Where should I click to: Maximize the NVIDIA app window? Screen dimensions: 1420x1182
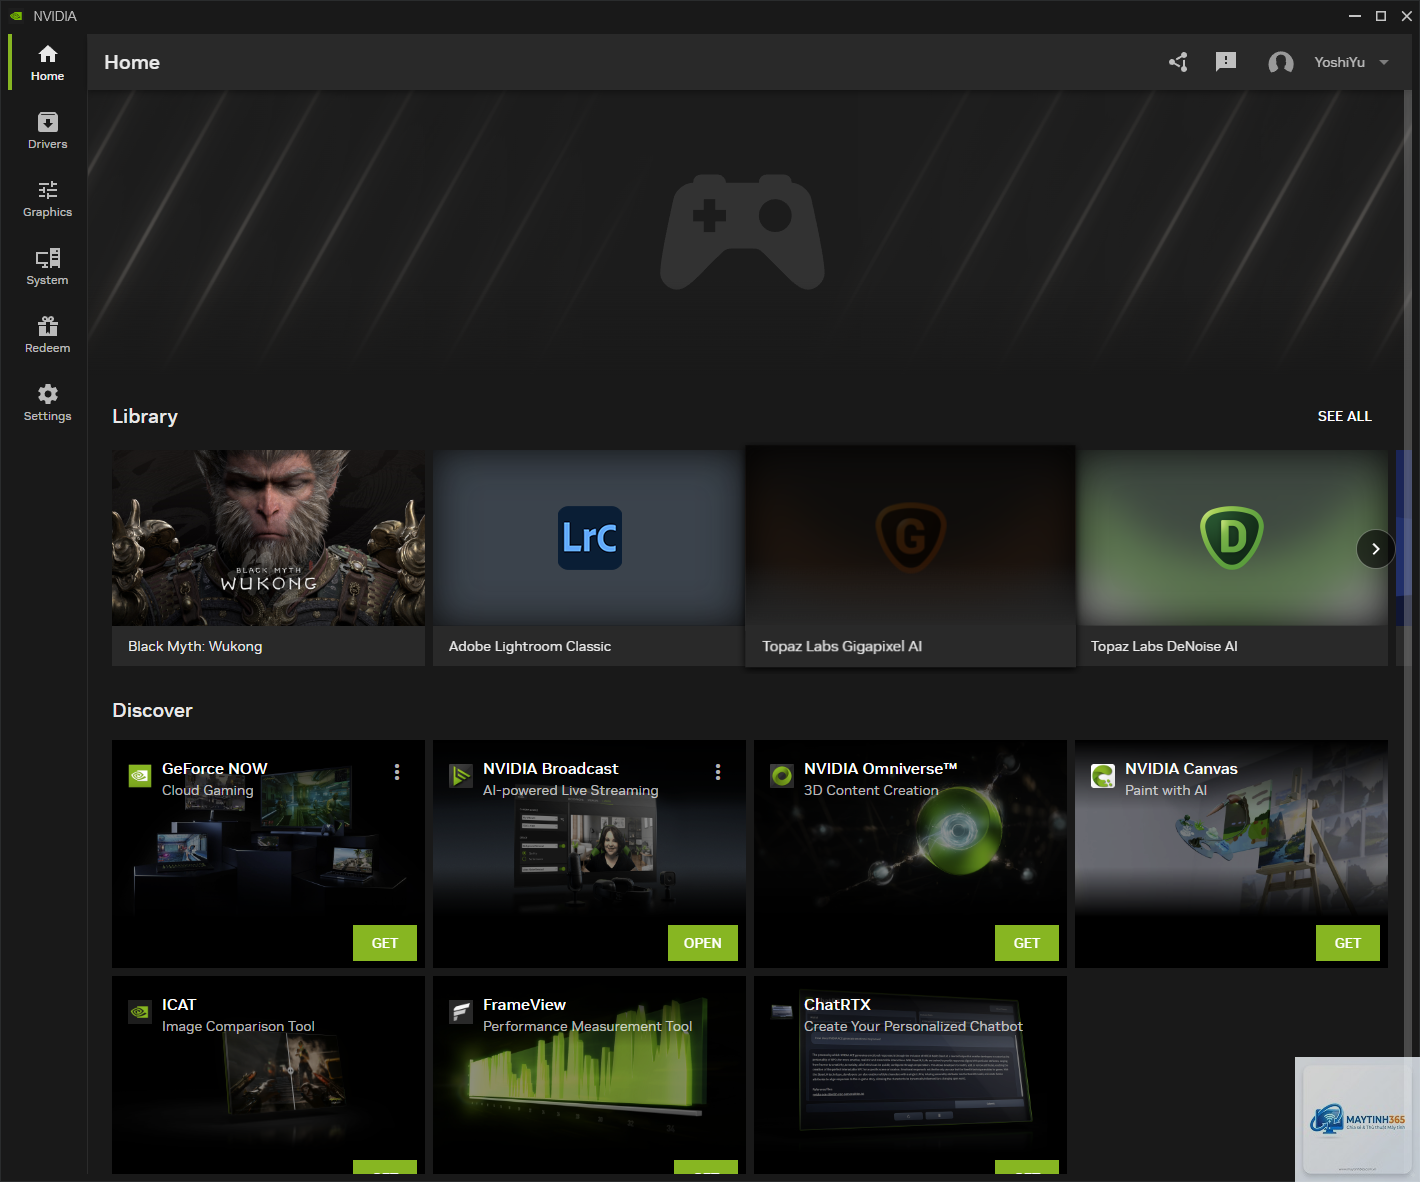(1381, 16)
